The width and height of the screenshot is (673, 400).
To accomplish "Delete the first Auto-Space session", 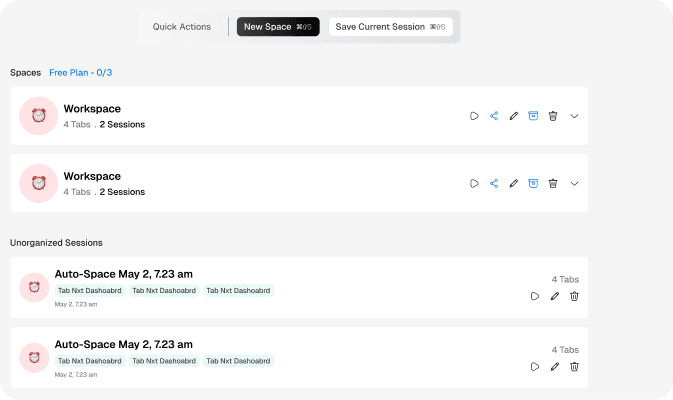I will click(574, 296).
